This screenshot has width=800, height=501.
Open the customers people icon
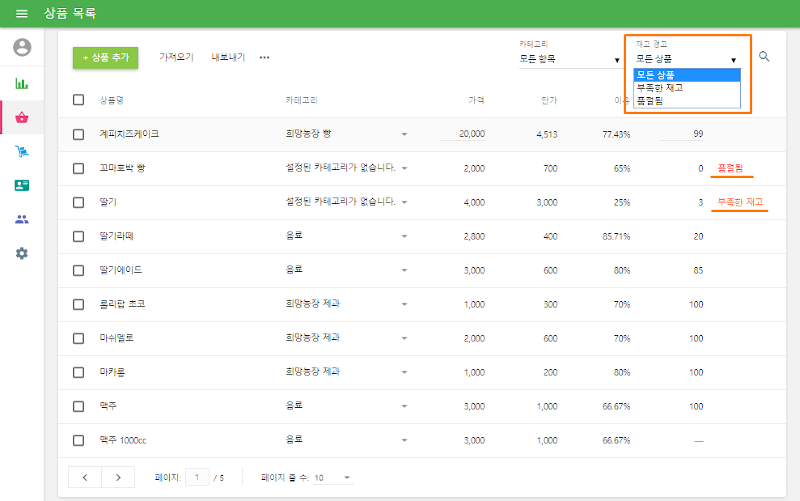22,219
